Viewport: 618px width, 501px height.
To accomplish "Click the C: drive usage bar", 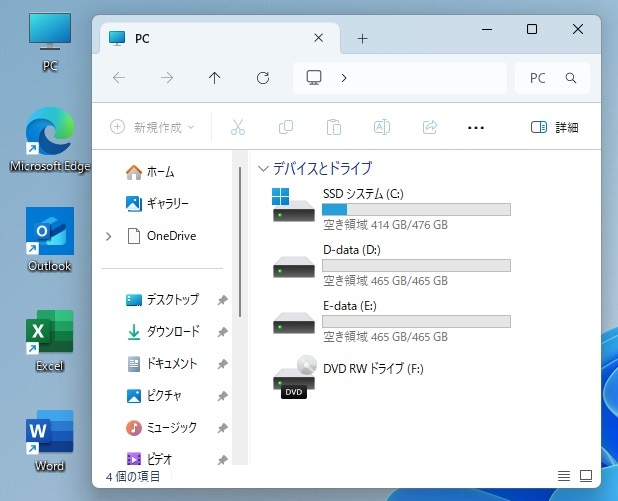I will point(416,209).
